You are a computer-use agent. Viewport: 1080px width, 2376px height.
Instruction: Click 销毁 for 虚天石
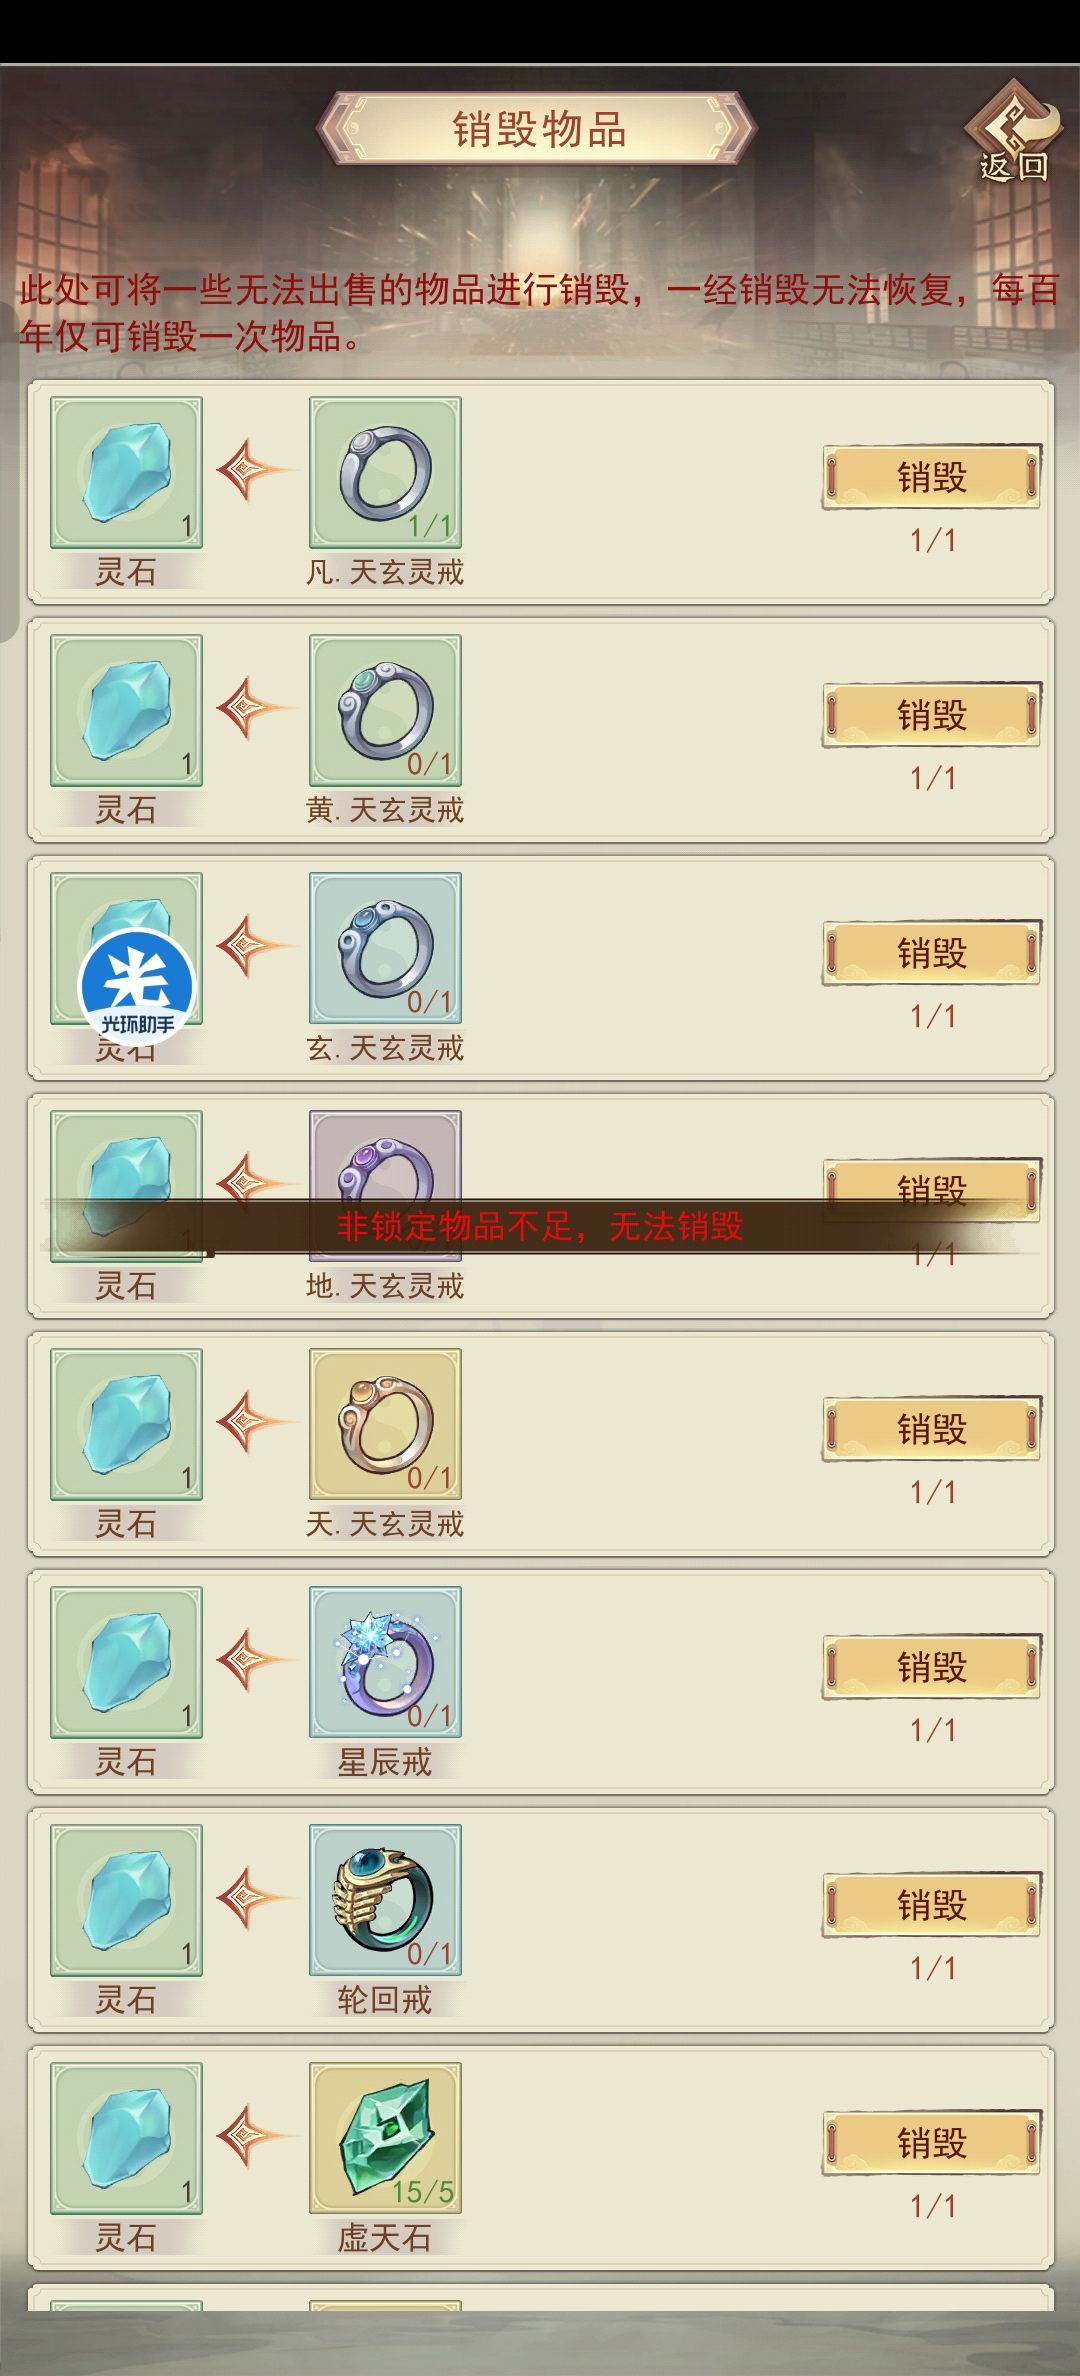pyautogui.click(x=932, y=2143)
